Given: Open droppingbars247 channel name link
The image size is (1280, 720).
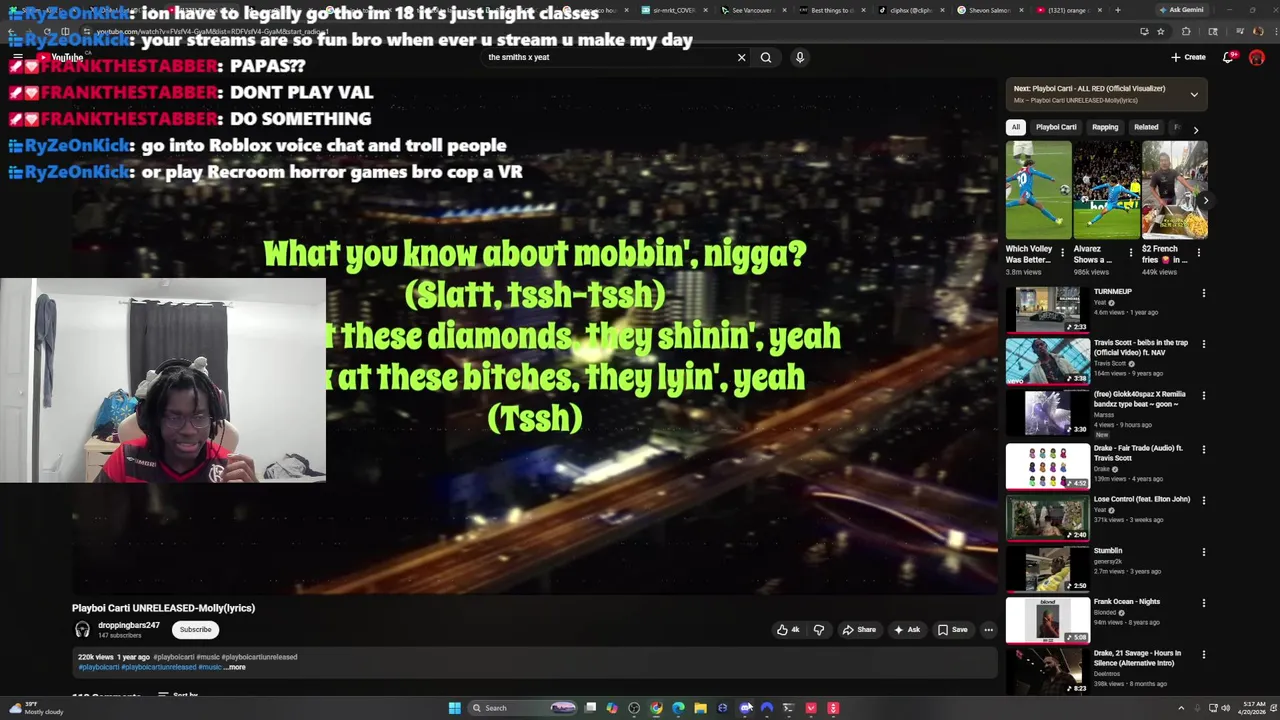Looking at the screenshot, I should 129,625.
